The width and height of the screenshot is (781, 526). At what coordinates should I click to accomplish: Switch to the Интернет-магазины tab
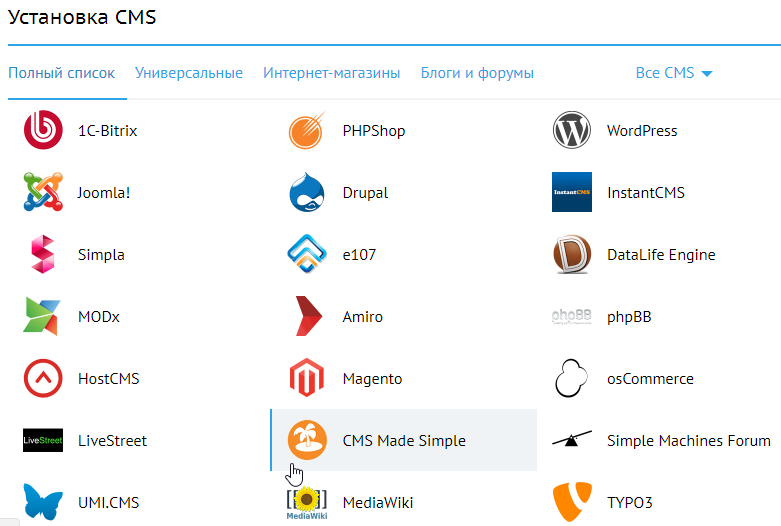332,73
